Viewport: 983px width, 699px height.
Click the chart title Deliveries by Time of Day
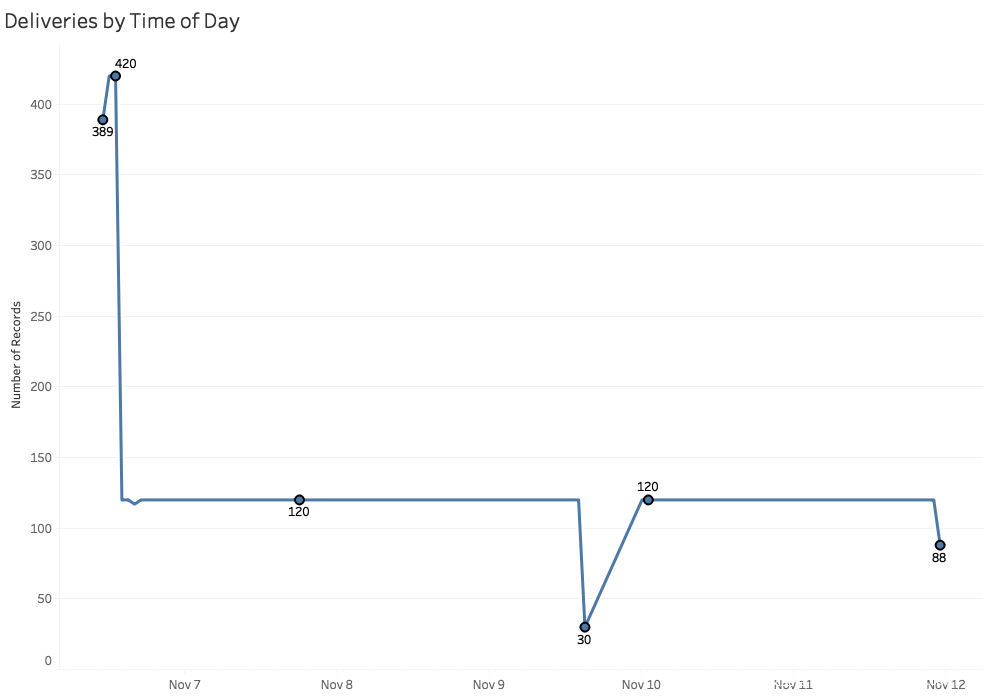coord(122,21)
